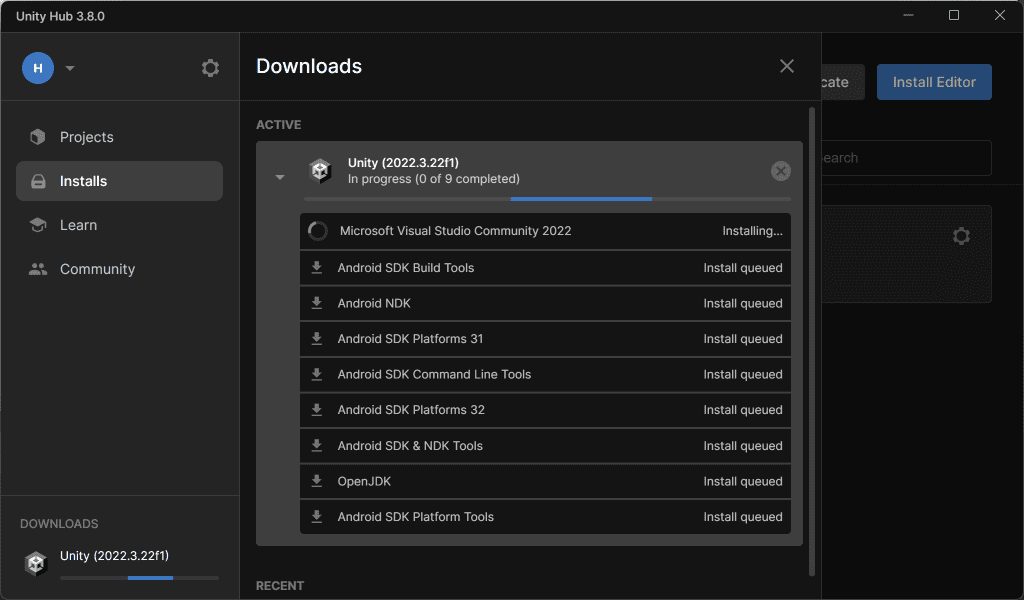Select Installs in the sidebar
This screenshot has height=600, width=1024.
[x=83, y=181]
